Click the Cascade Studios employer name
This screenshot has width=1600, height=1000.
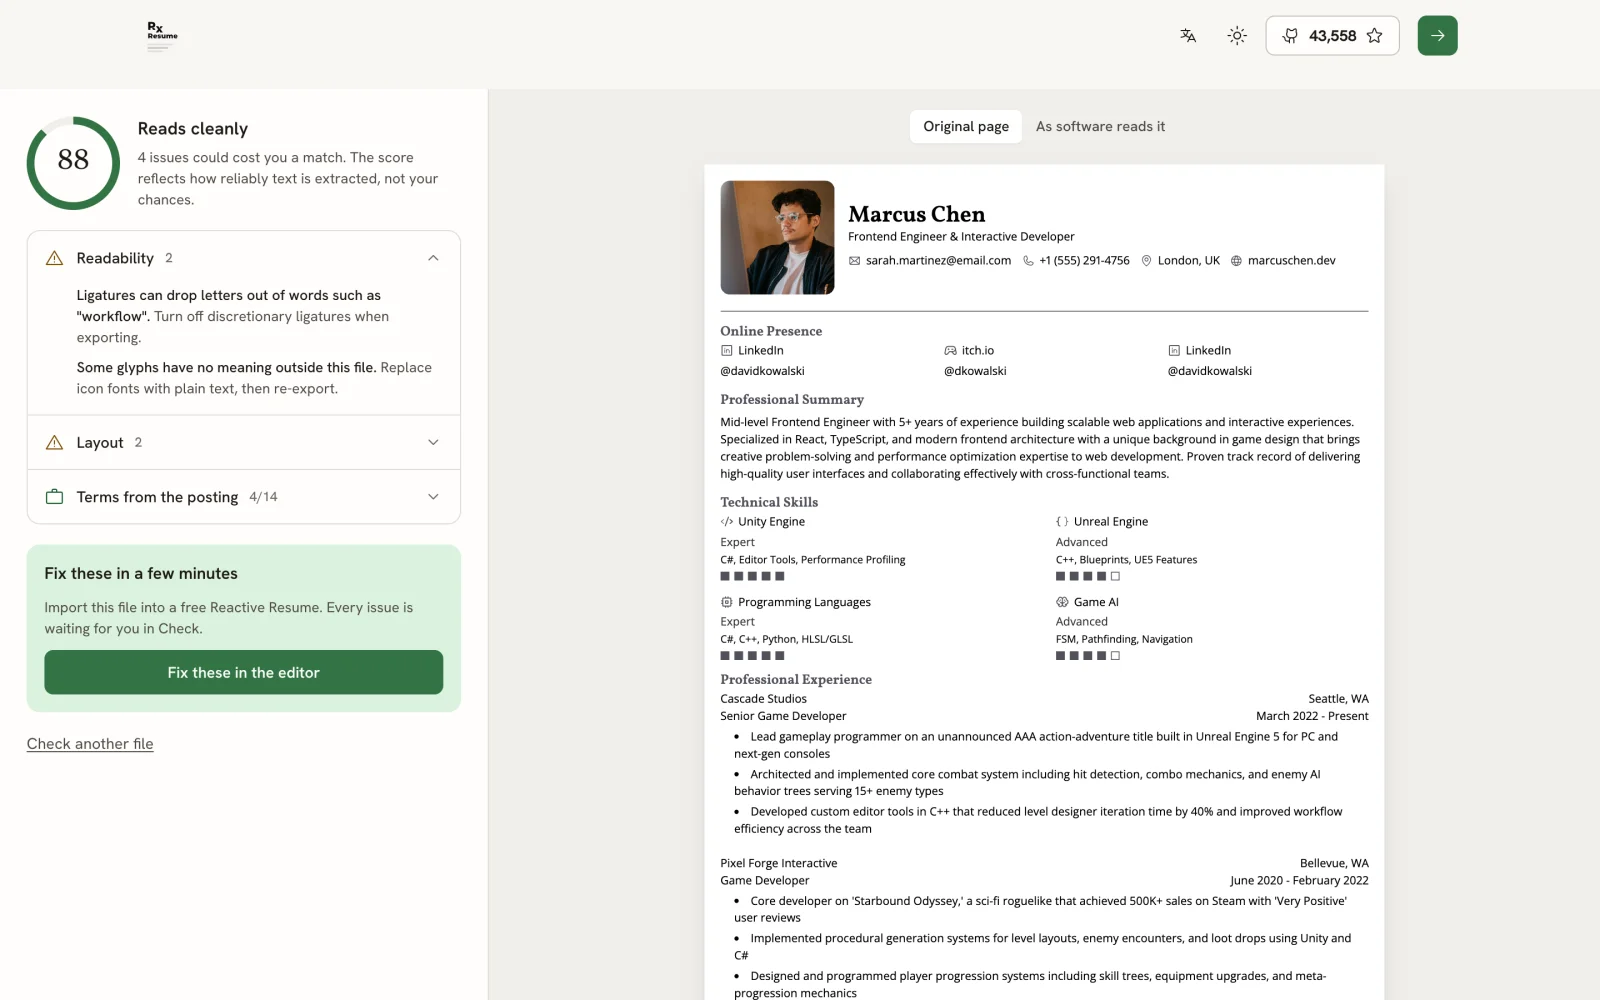[763, 699]
